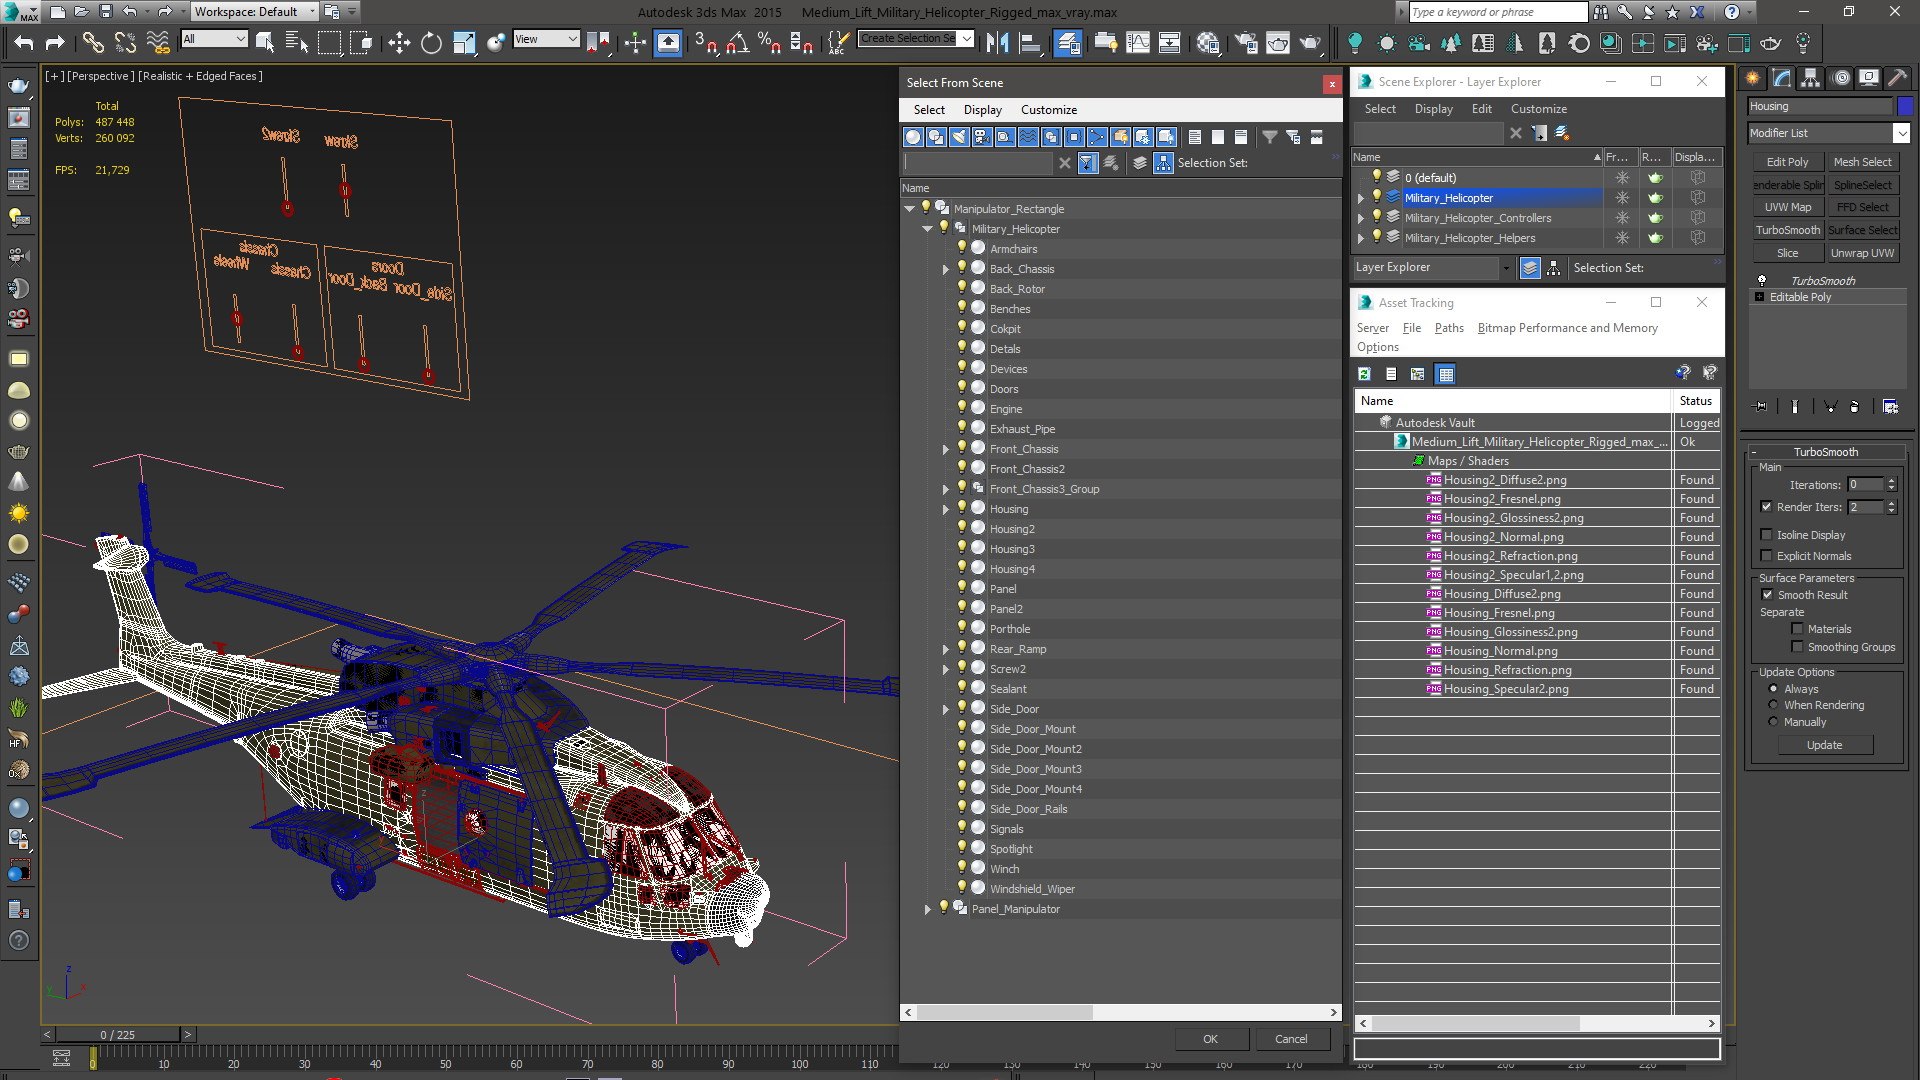The image size is (1920, 1080).
Task: Activate the Select and Rotate tool
Action: click(431, 42)
